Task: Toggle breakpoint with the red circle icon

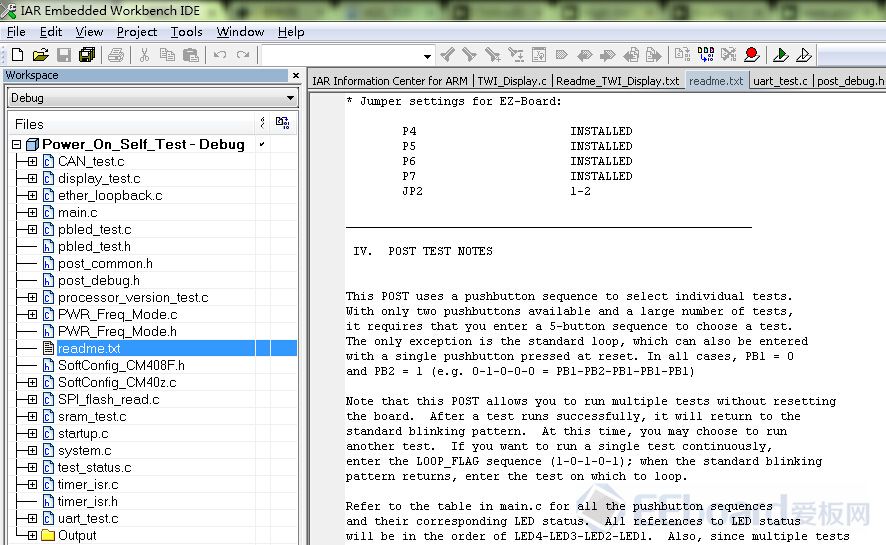Action: 752,55
